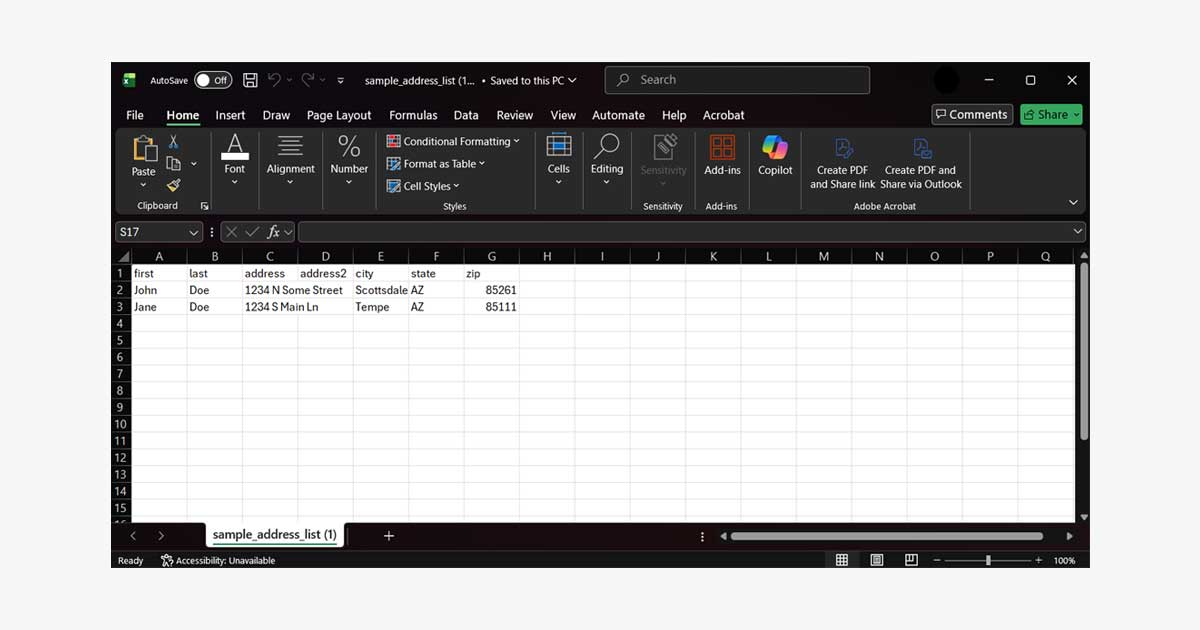Adjust the zoom slider in status bar
The image size is (1200, 630).
(988, 561)
